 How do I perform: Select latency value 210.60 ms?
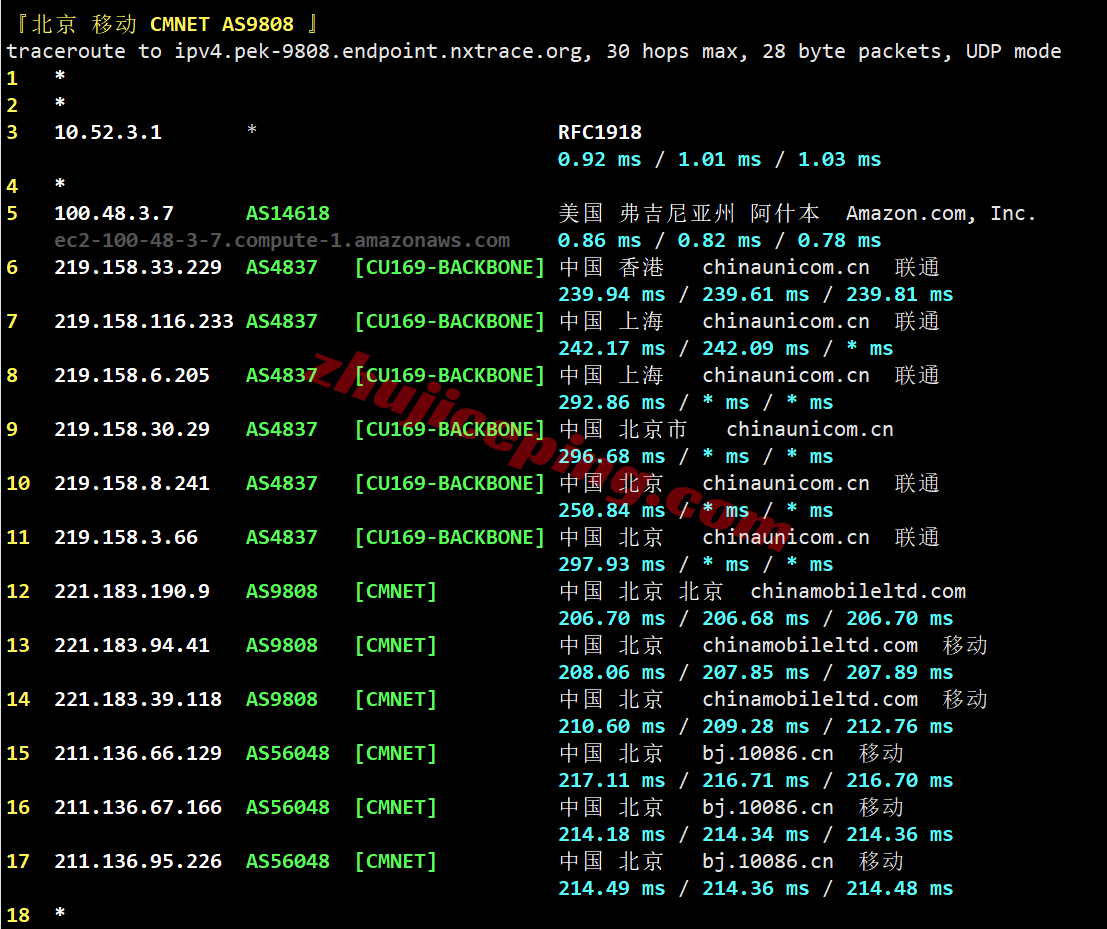612,726
